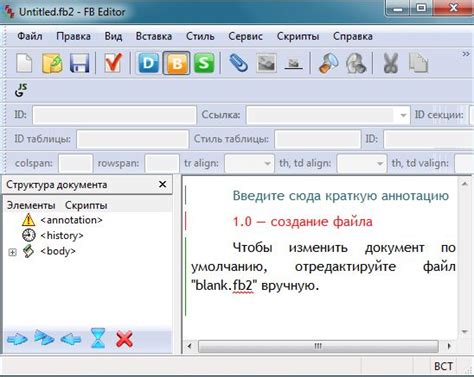Image resolution: width=474 pixels, height=377 pixels.
Task: Click the left arrow in structure panel
Action: coord(71,339)
